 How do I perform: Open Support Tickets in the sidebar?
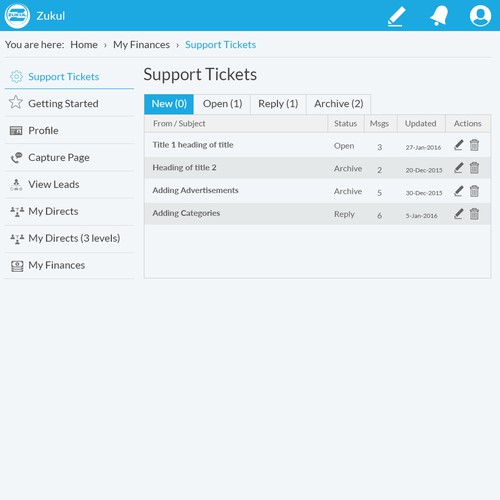[69, 77]
